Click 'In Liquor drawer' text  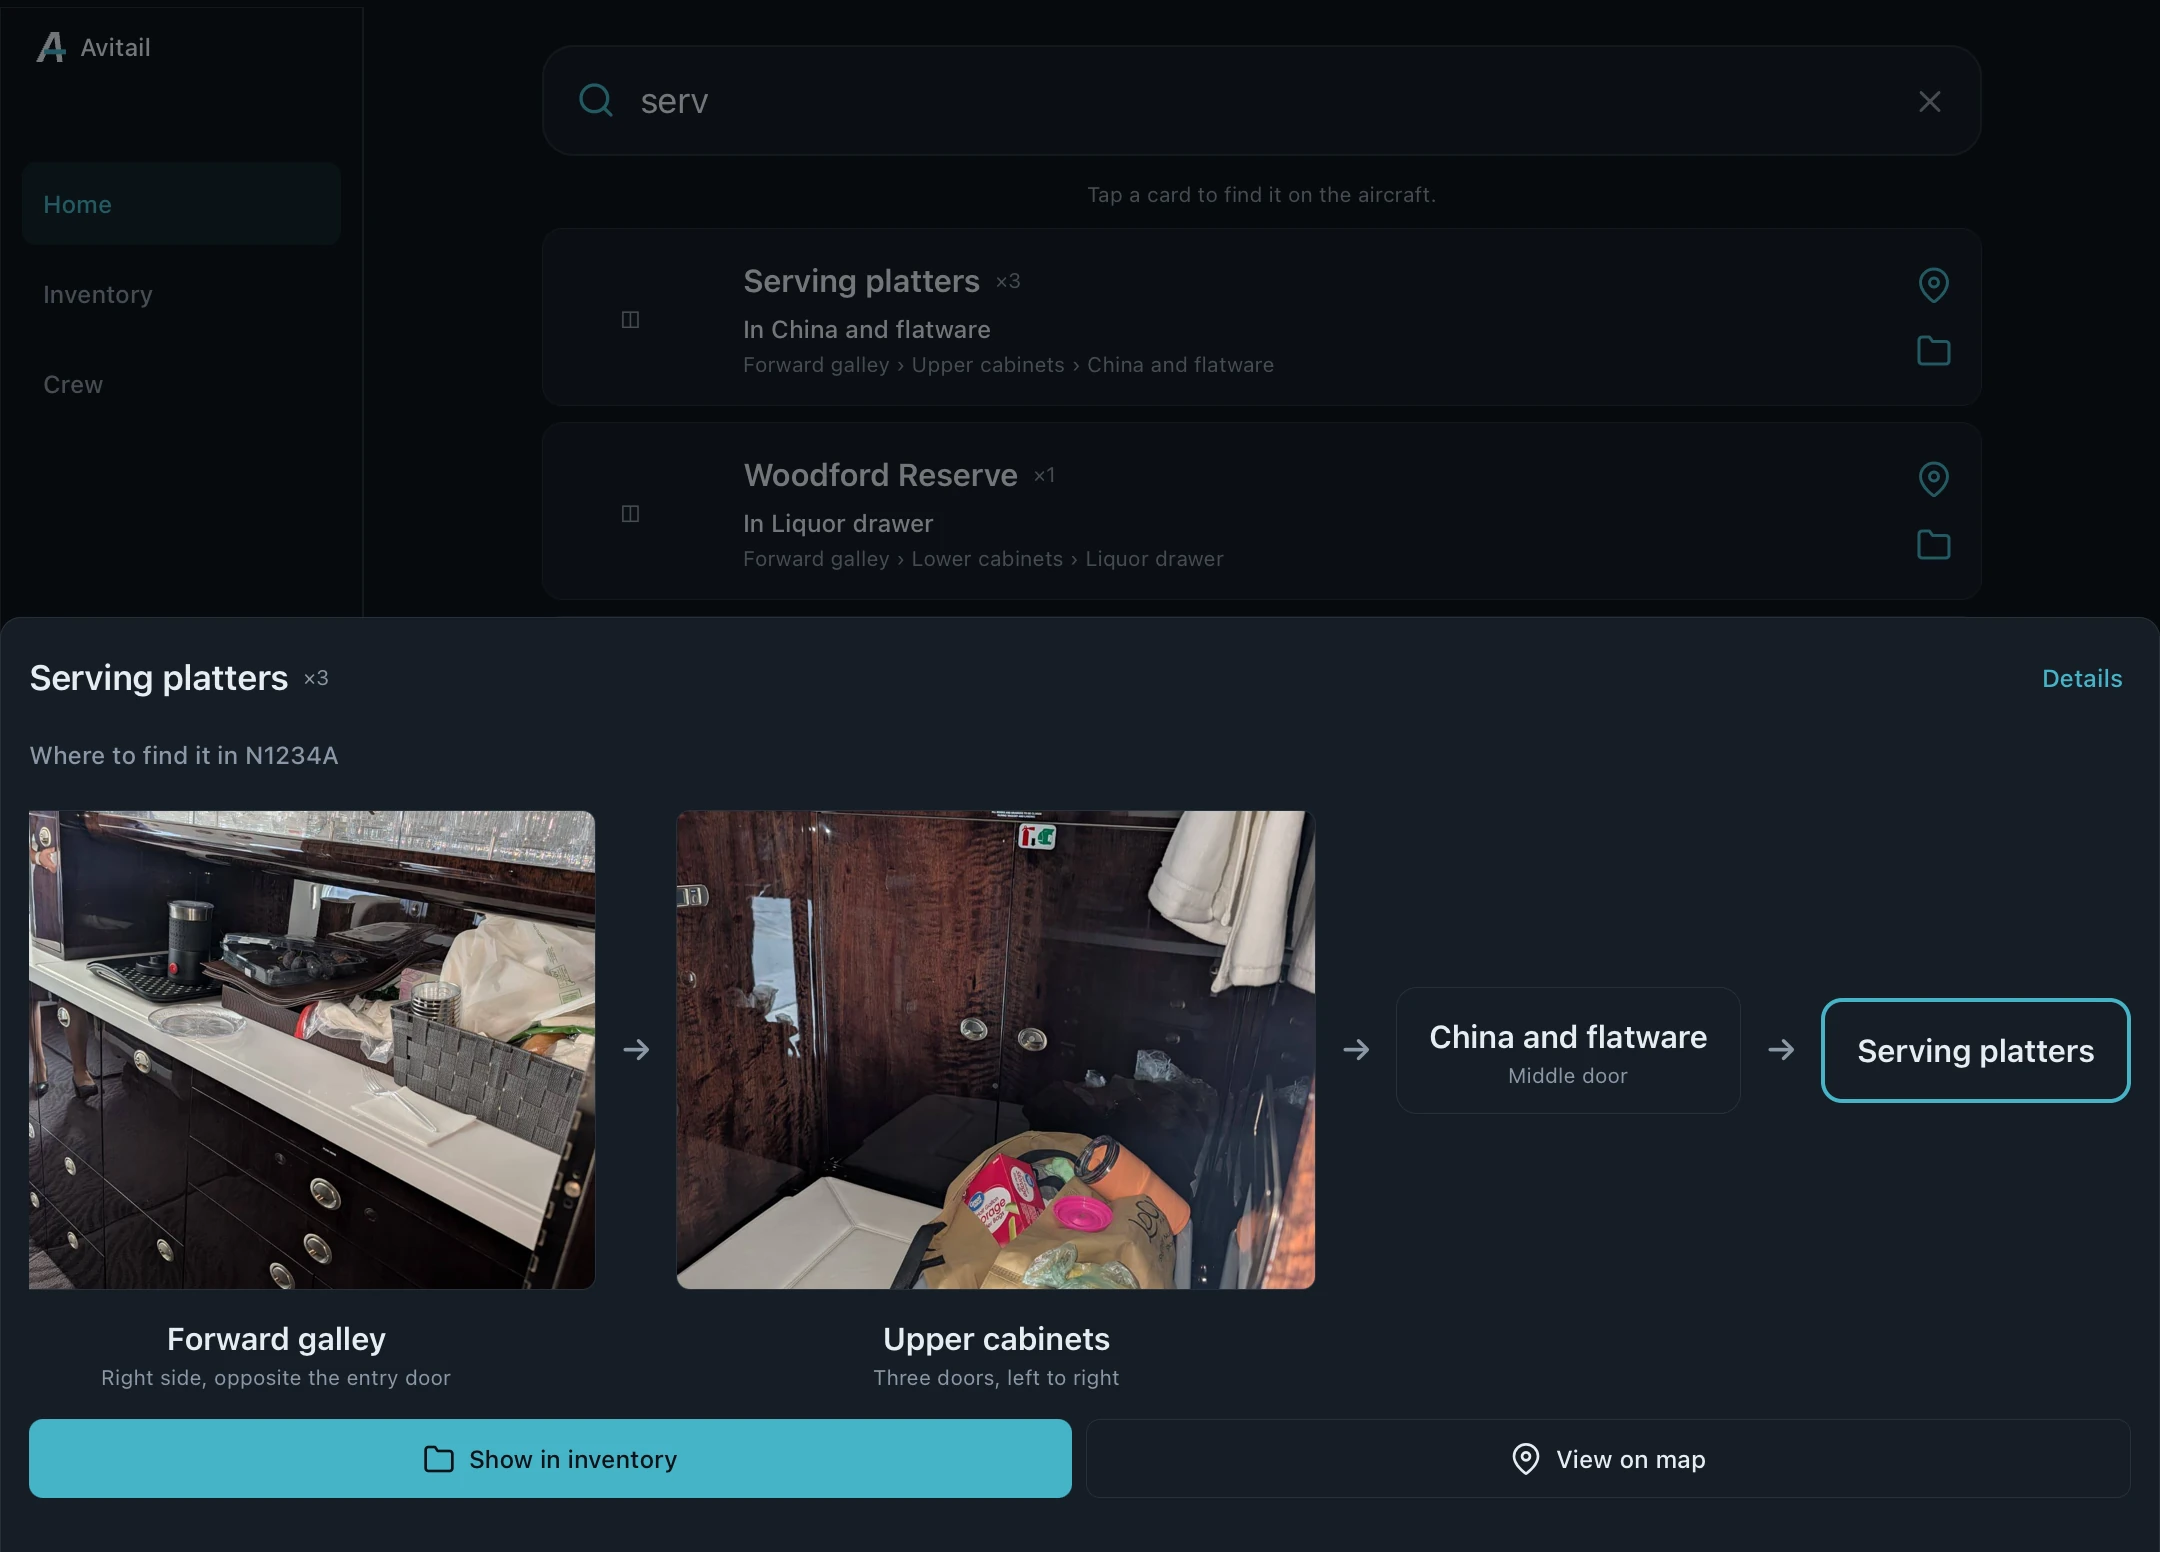tap(837, 523)
